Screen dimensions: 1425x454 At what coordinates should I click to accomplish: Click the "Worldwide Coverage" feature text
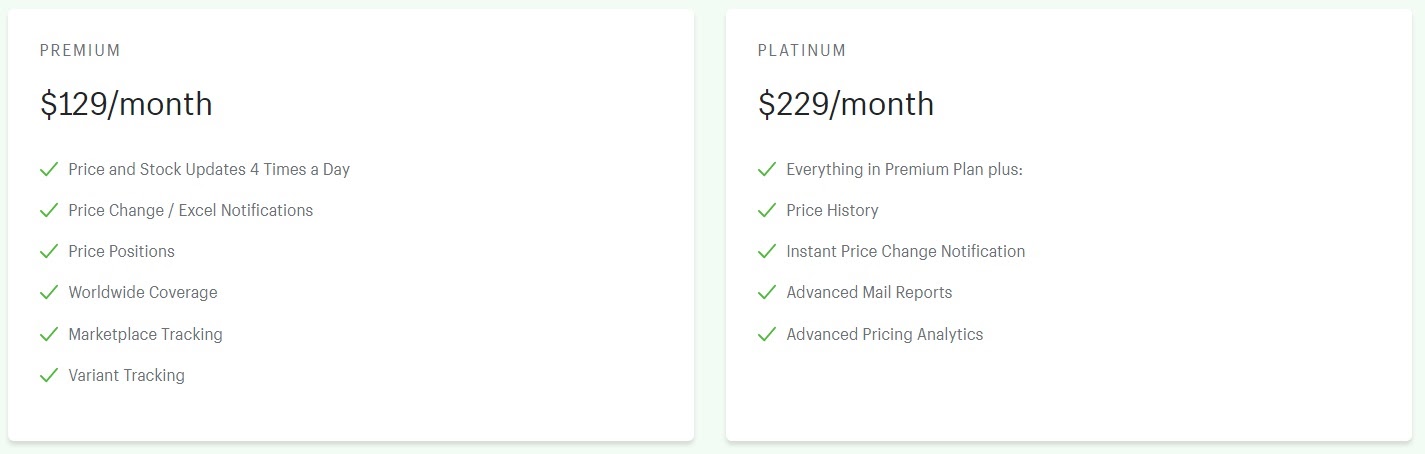(x=143, y=293)
